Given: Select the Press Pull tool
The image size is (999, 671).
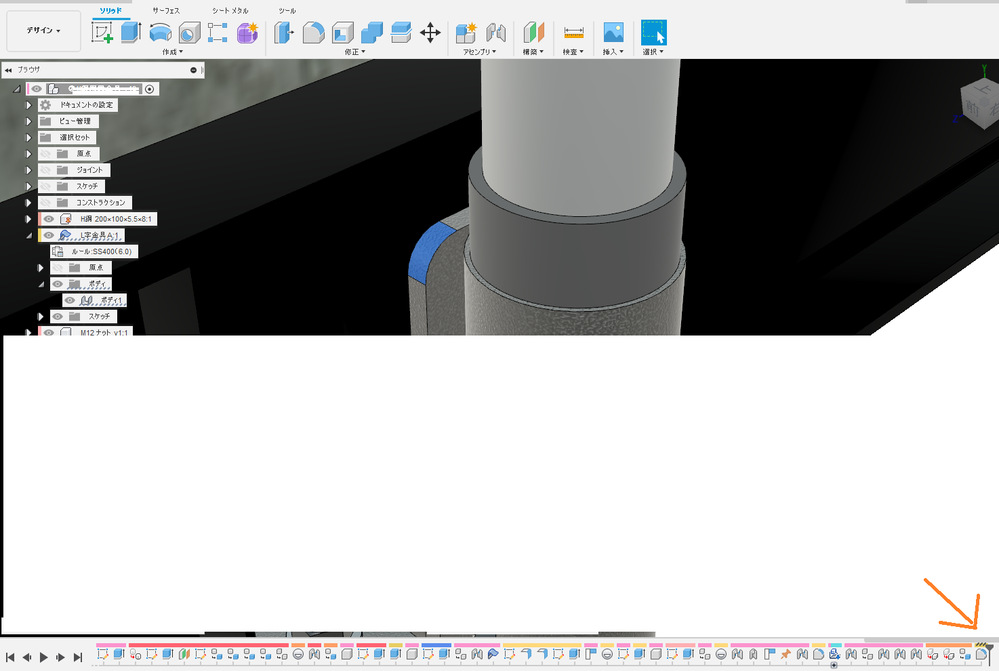Looking at the screenshot, I should 284,32.
